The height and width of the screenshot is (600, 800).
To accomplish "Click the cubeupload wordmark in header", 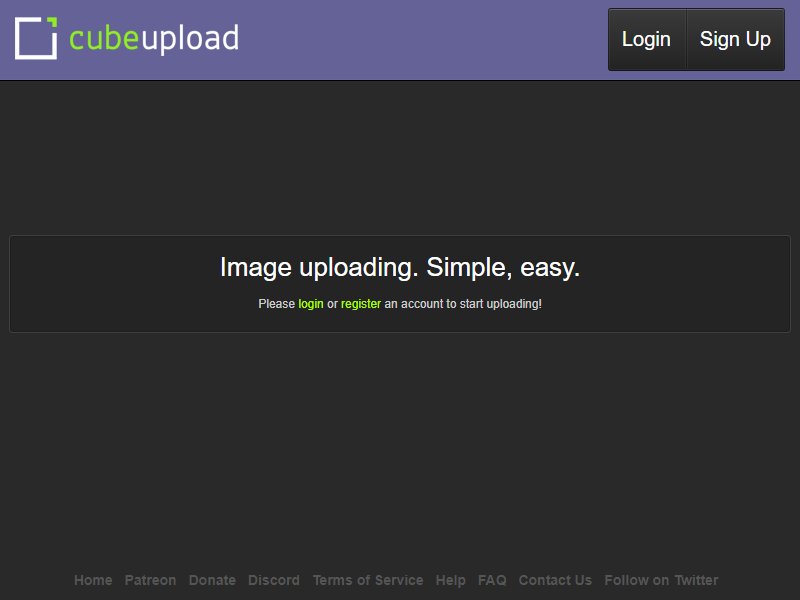I will pyautogui.click(x=154, y=39).
